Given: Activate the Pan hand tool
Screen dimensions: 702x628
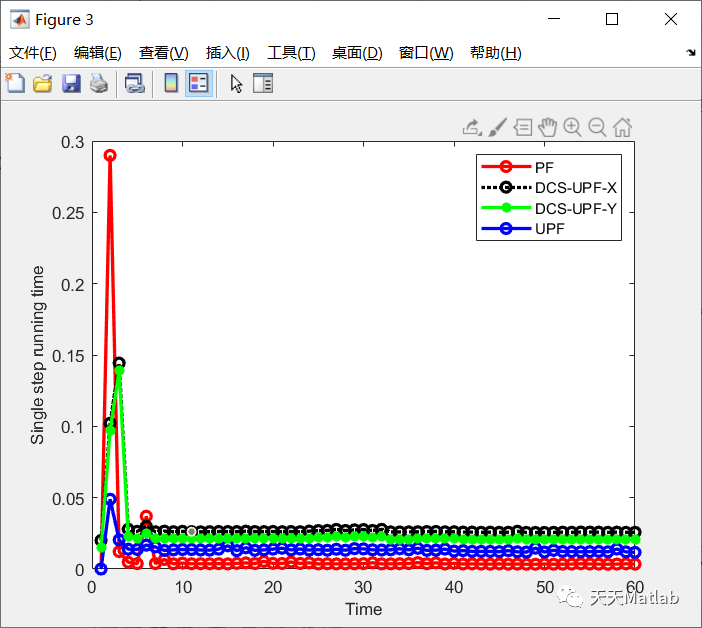Looking at the screenshot, I should [x=548, y=128].
